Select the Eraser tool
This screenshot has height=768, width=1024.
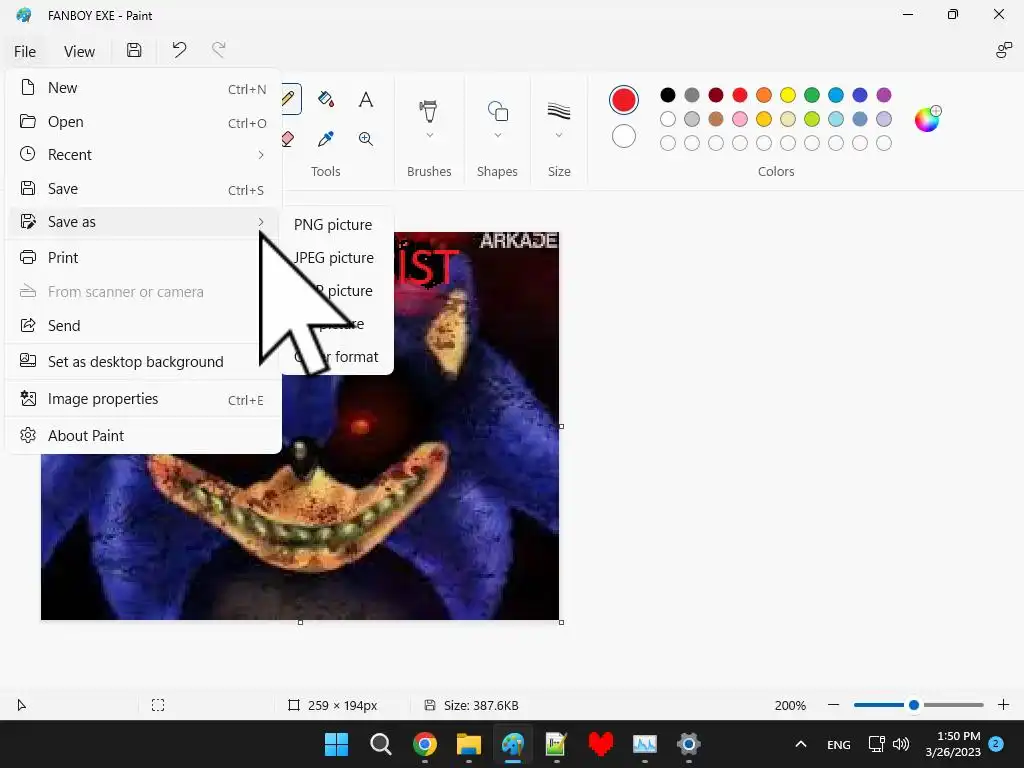click(x=289, y=138)
